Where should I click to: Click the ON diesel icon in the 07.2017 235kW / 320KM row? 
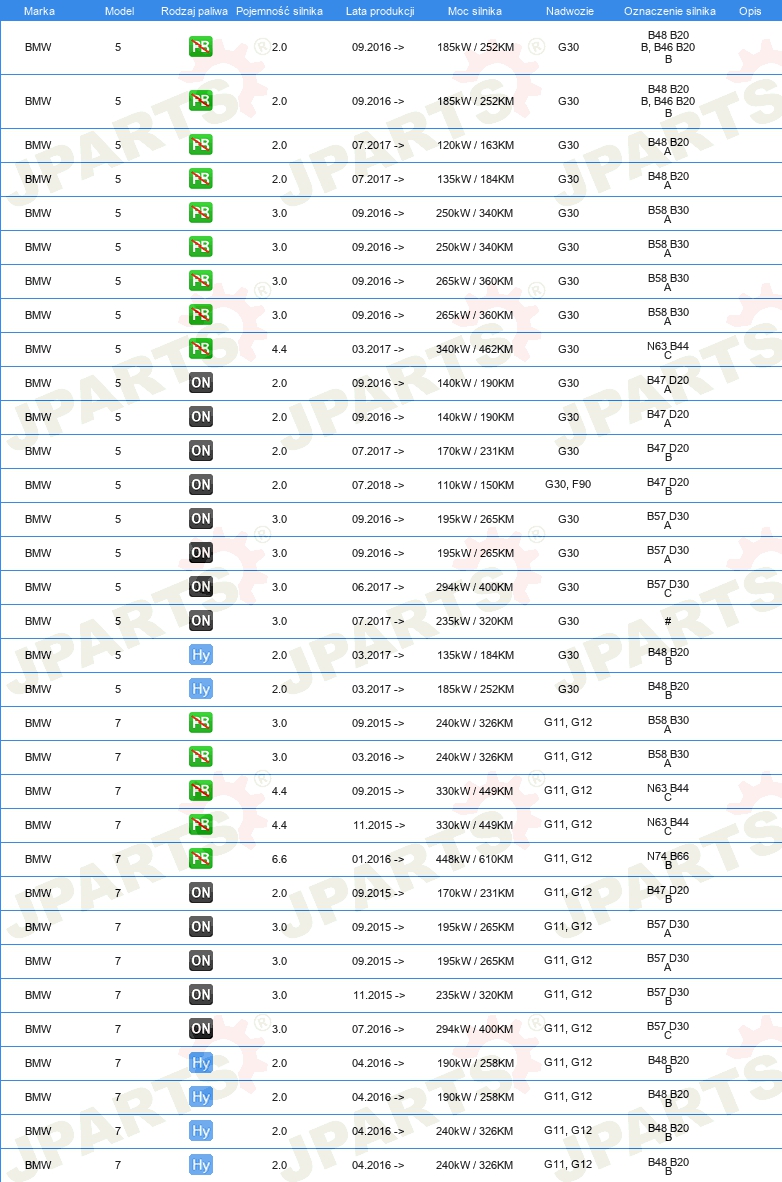click(201, 620)
